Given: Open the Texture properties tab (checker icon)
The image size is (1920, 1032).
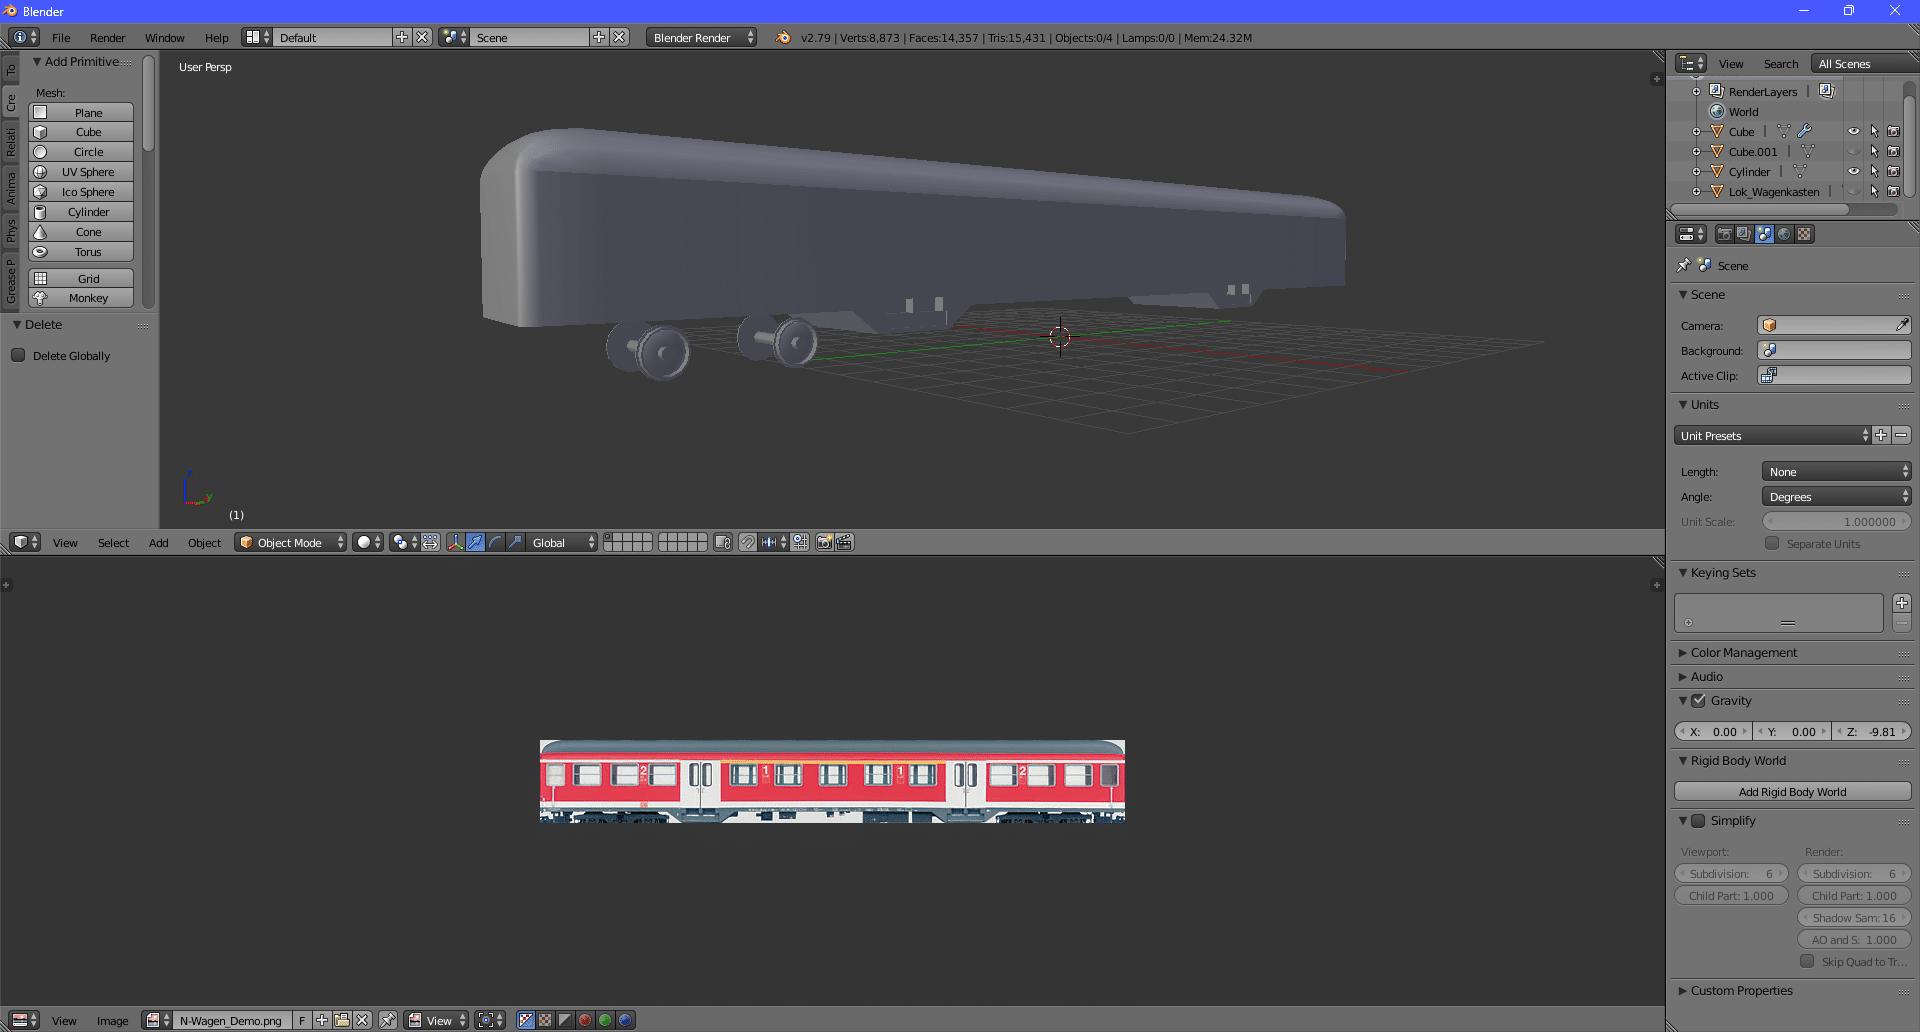Looking at the screenshot, I should (x=1804, y=234).
